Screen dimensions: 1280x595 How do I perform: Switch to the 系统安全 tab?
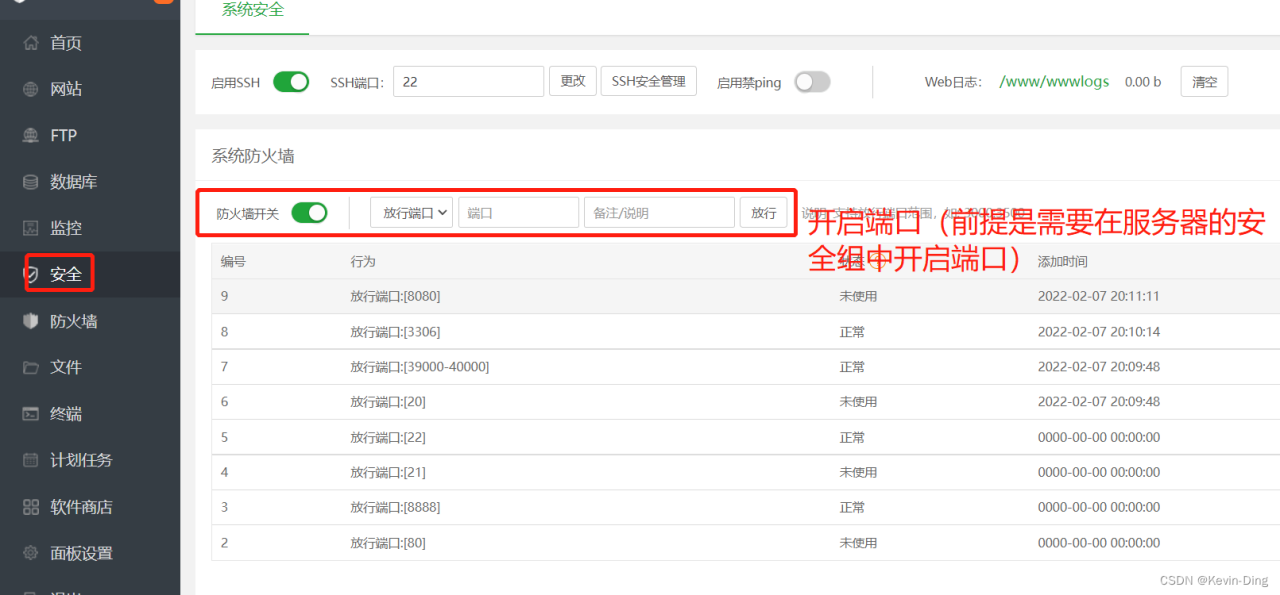[x=253, y=11]
